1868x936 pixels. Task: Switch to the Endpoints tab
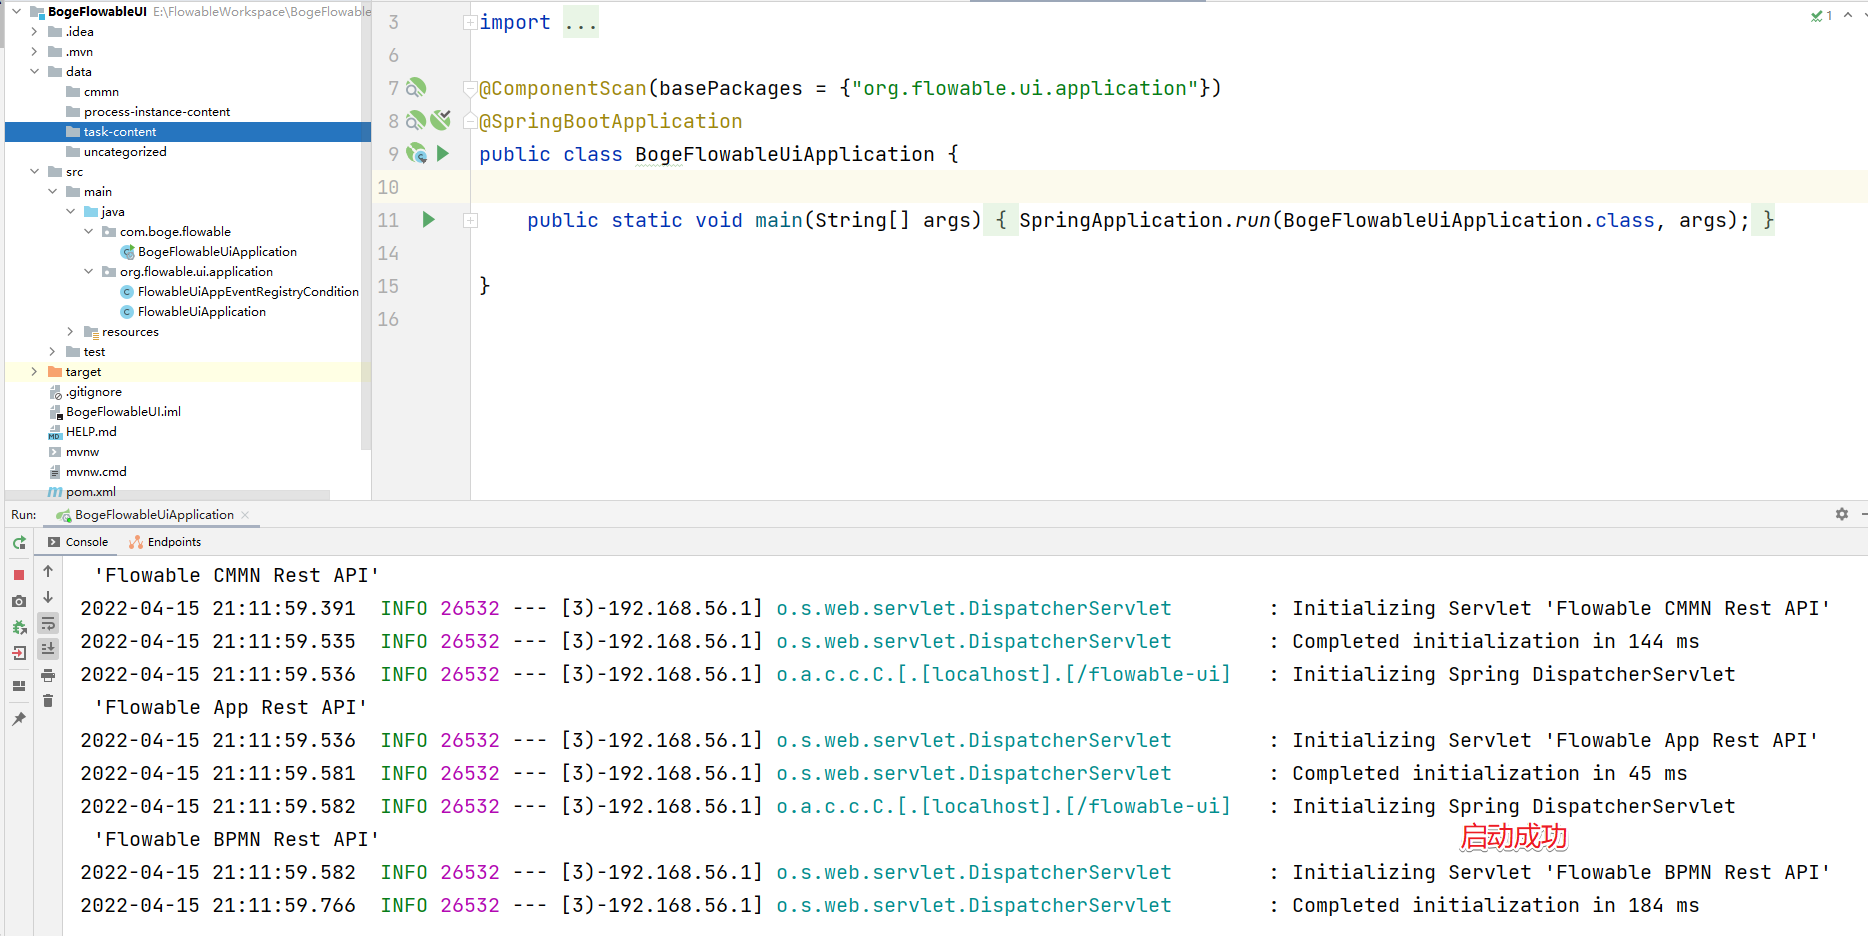pyautogui.click(x=165, y=542)
